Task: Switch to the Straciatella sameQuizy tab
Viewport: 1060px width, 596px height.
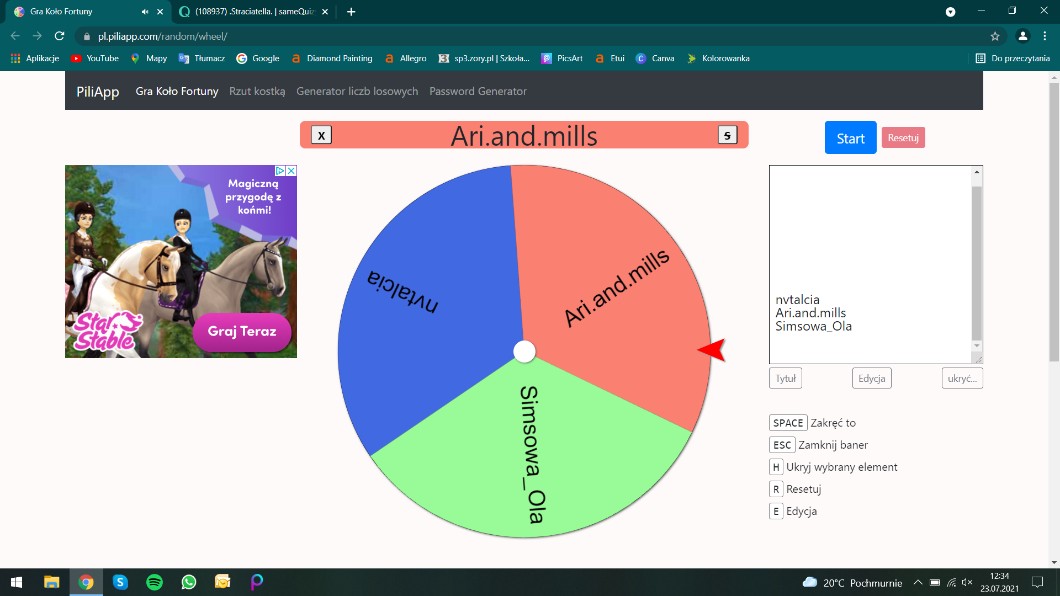Action: point(250,12)
